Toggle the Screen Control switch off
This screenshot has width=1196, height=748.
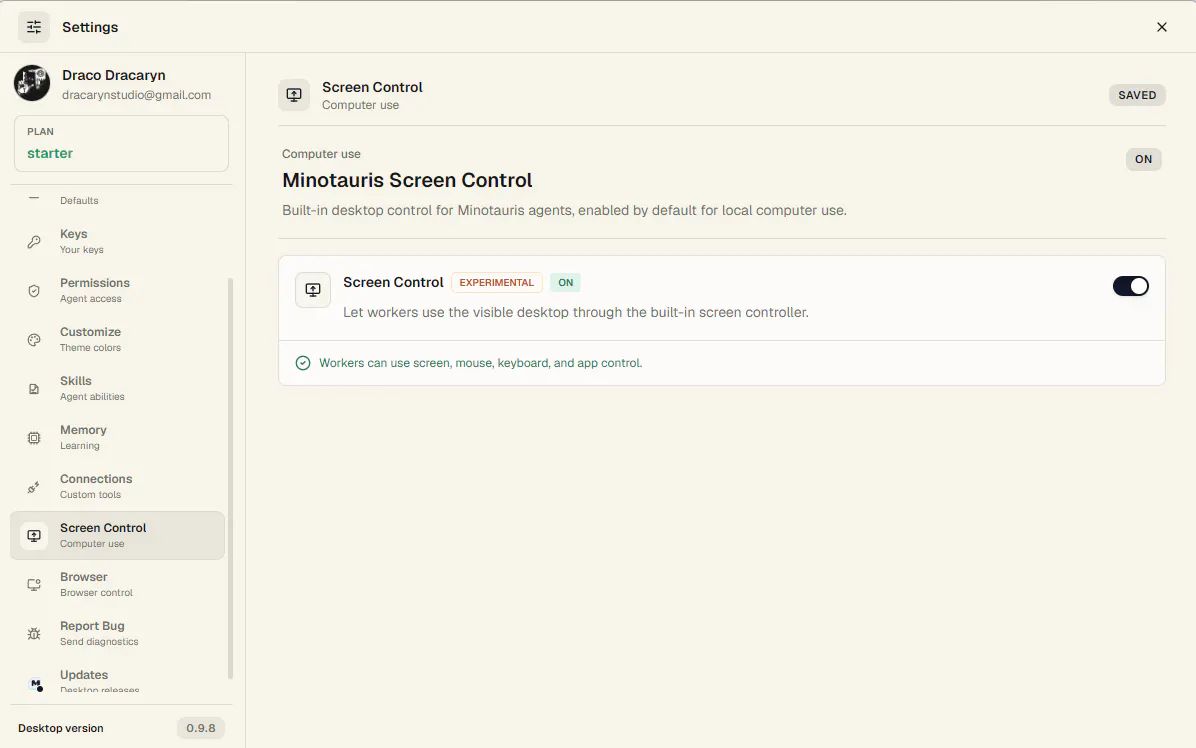1130,286
